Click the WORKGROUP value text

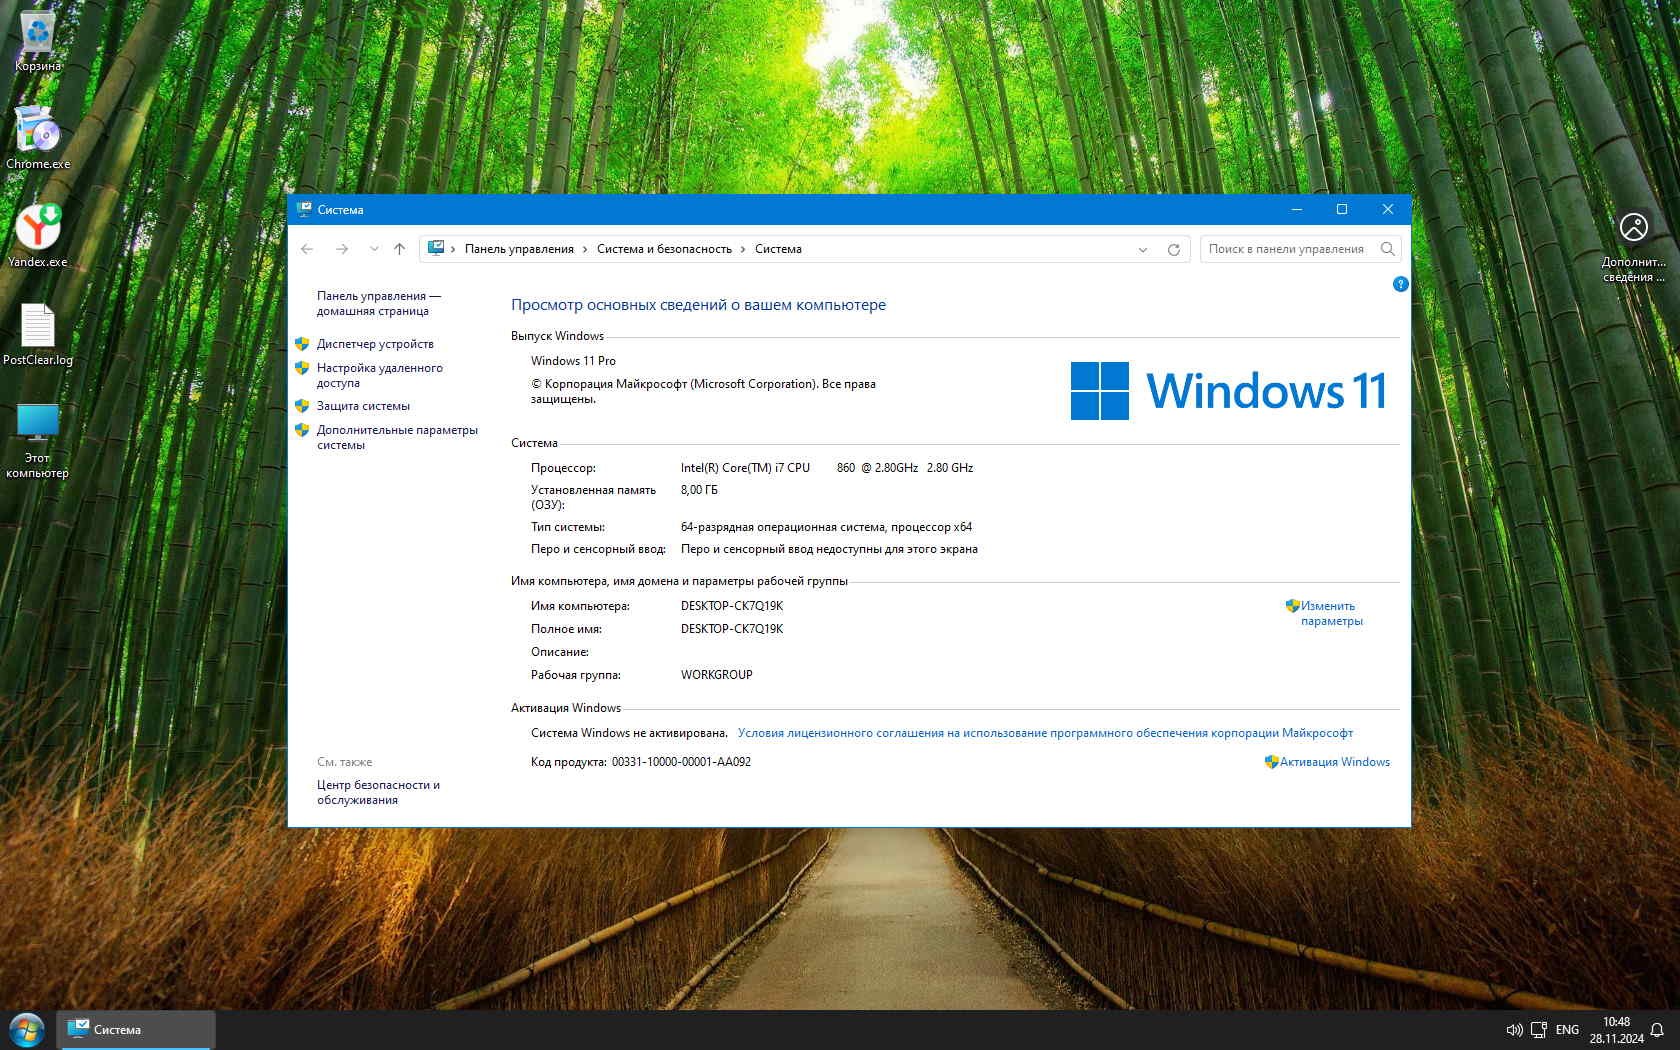(x=716, y=675)
